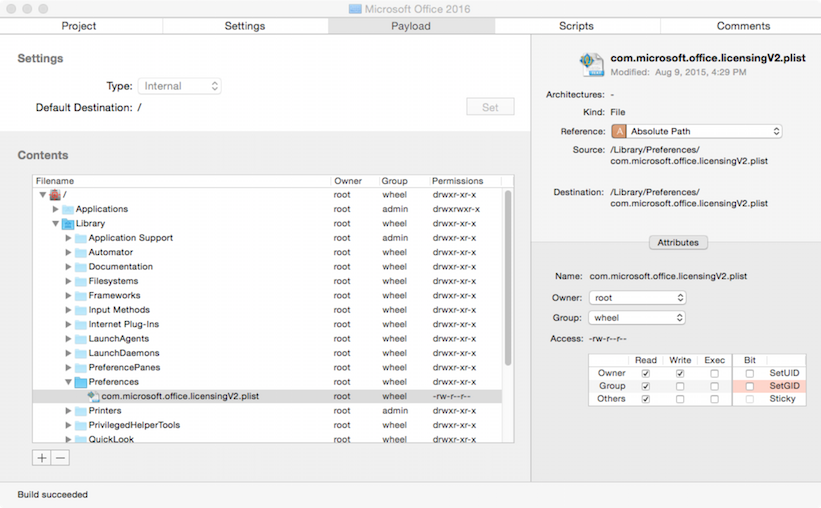Toggle Group Write permission checkbox
This screenshot has height=508, width=821.
[680, 386]
